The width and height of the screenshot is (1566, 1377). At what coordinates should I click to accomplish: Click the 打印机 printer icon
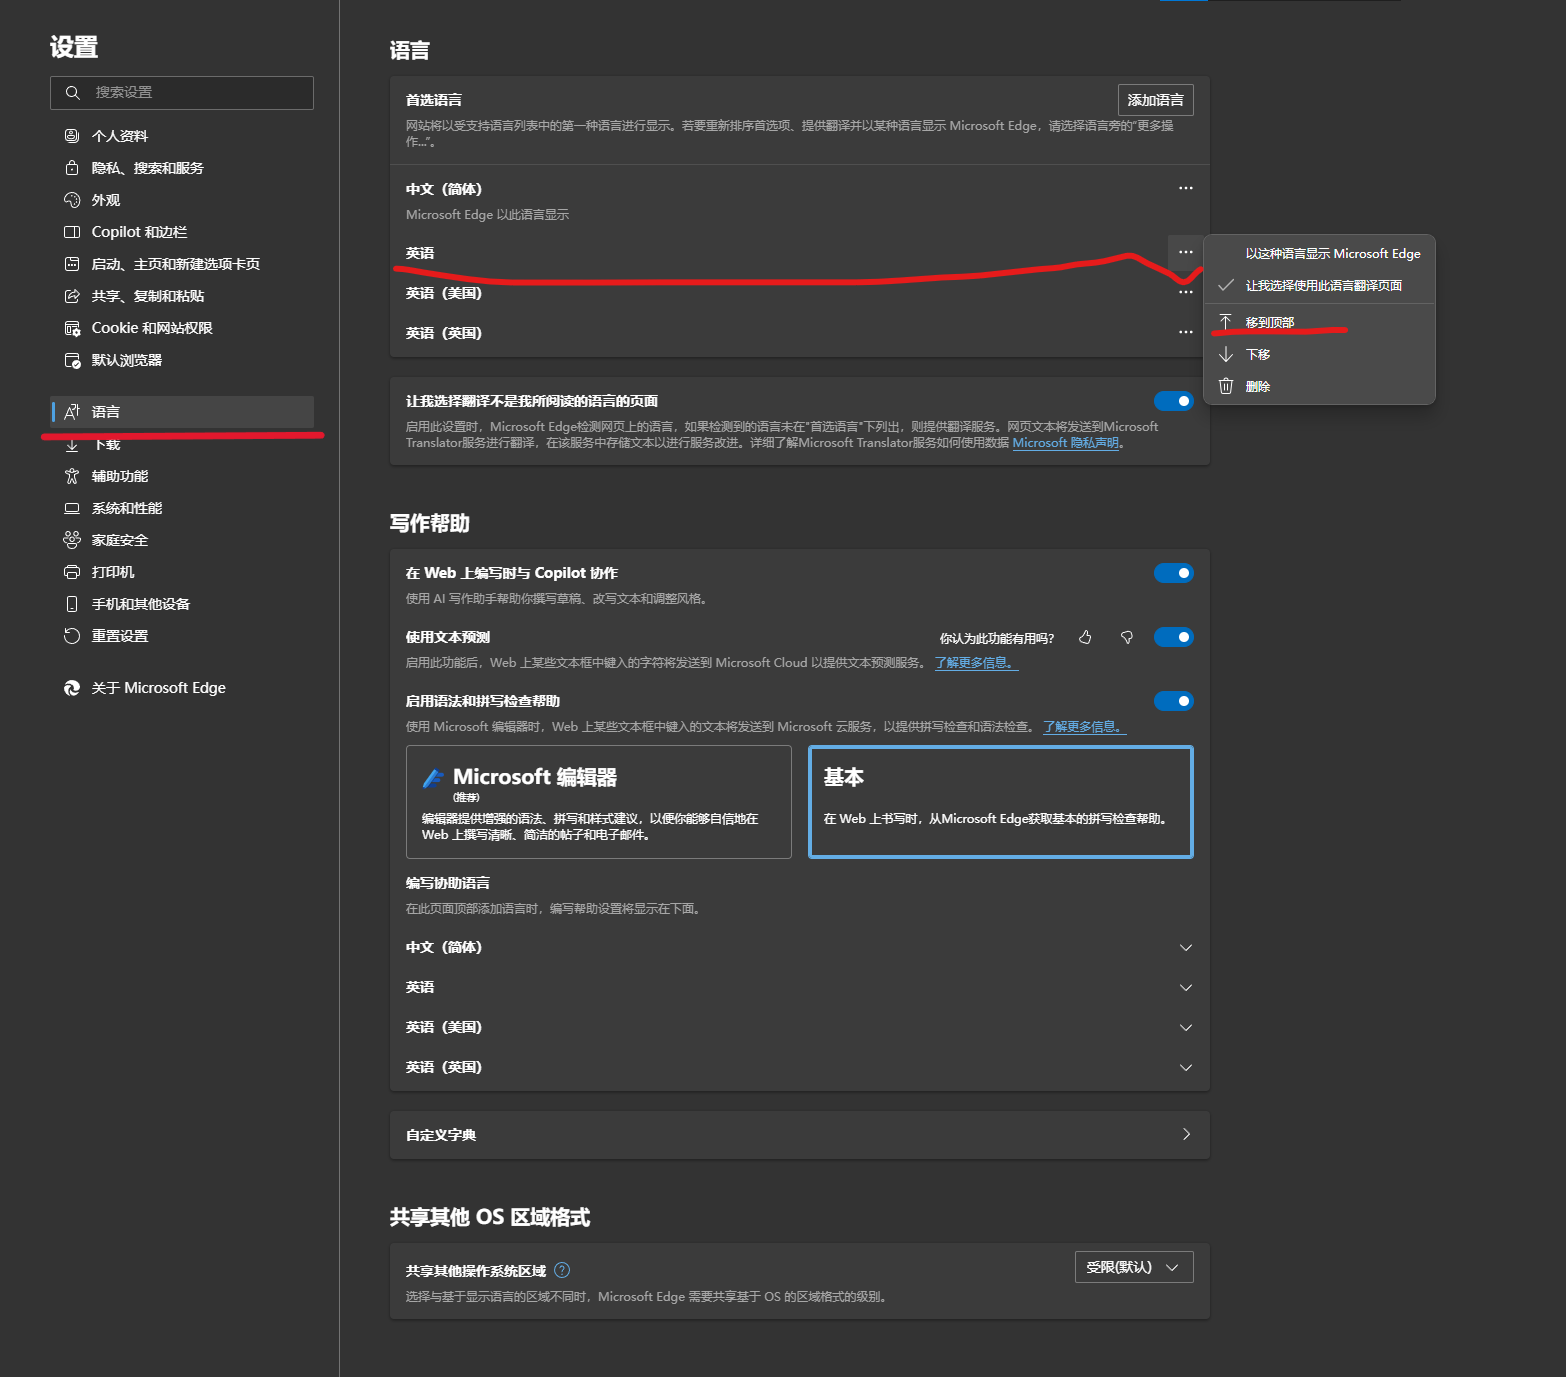[72, 572]
